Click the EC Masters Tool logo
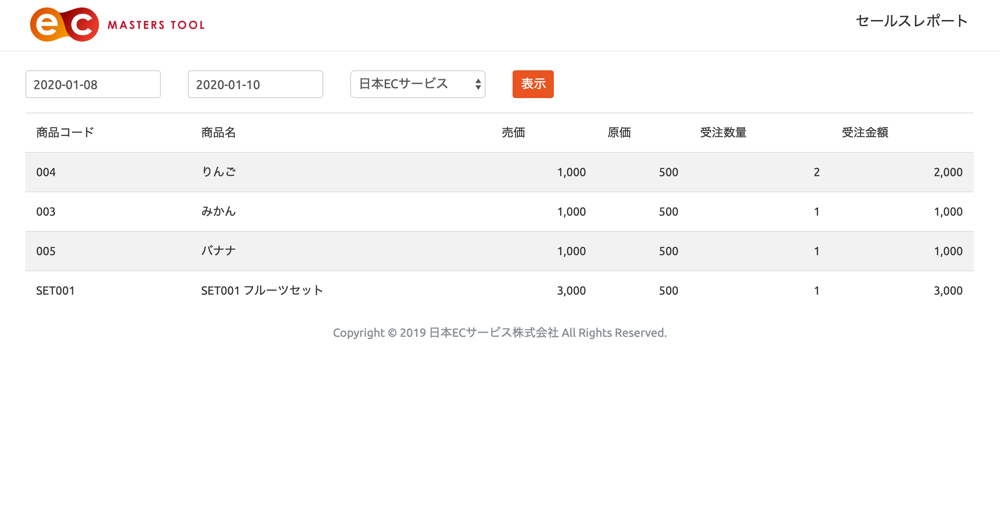The image size is (1000, 513). click(x=117, y=25)
